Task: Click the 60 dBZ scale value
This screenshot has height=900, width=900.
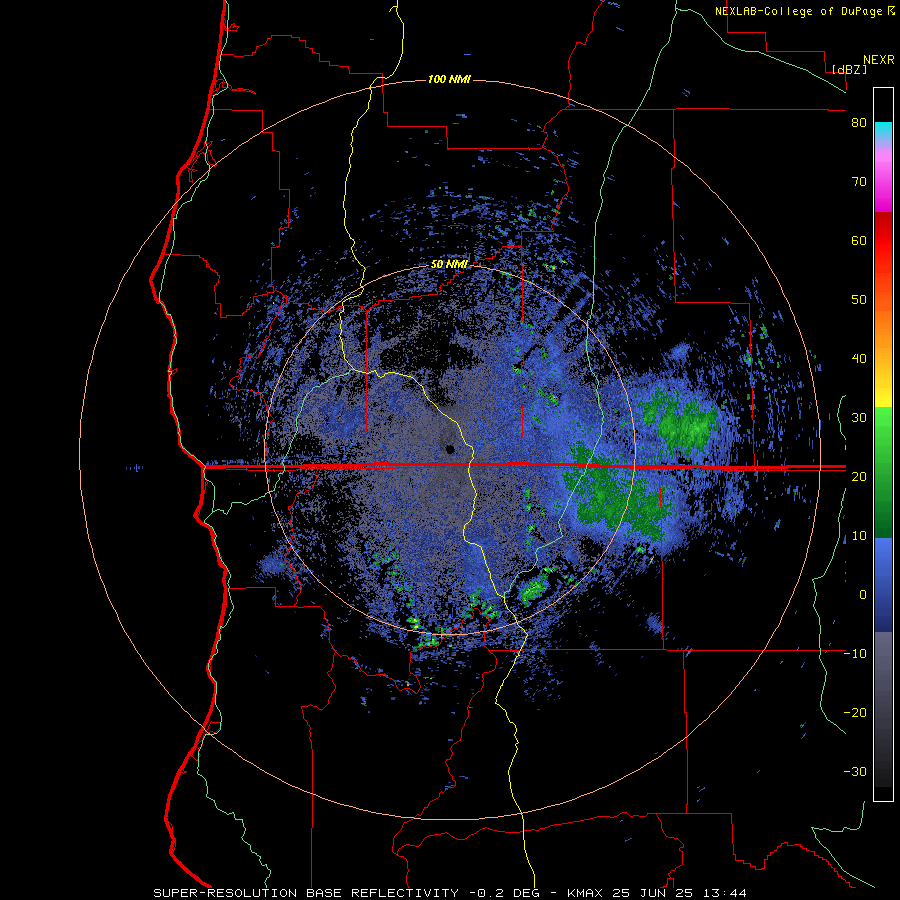Action: 859,240
